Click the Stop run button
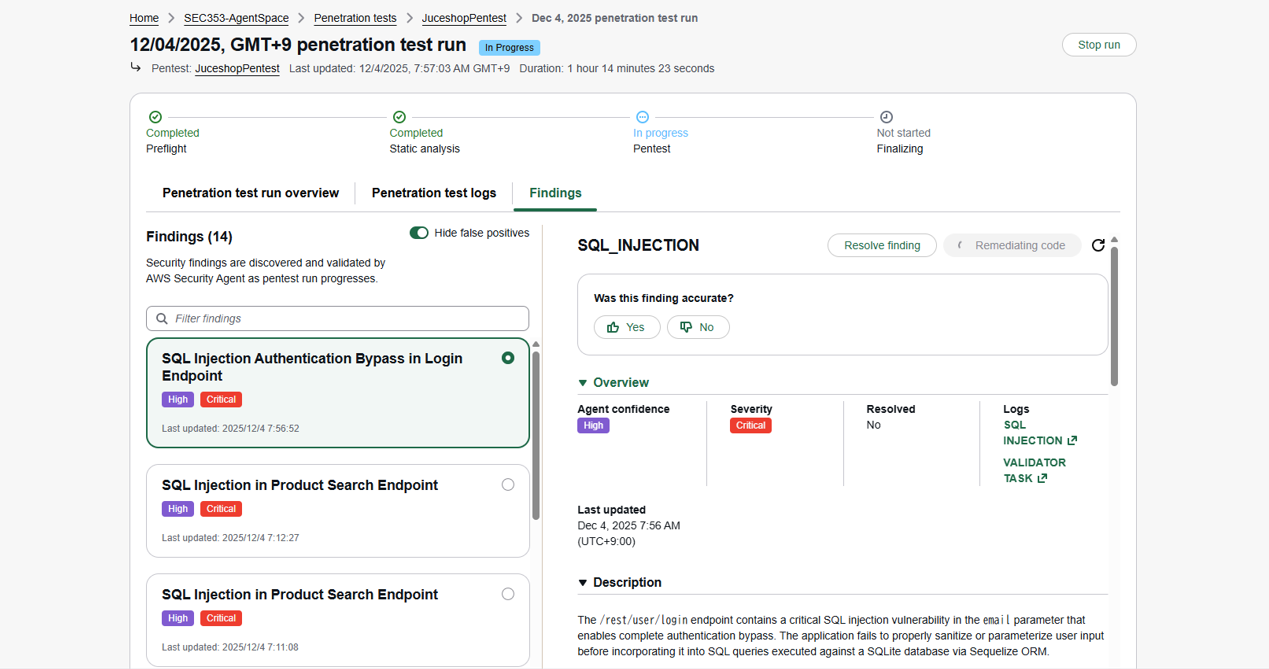This screenshot has height=669, width=1269. [x=1099, y=45]
